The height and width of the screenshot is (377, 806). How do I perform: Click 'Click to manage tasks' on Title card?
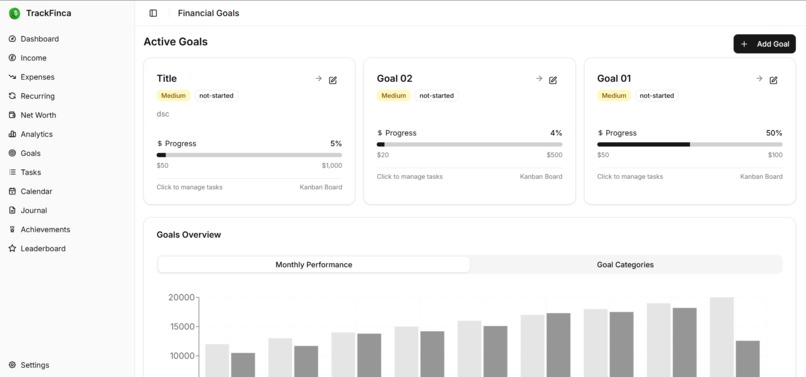[x=190, y=187]
